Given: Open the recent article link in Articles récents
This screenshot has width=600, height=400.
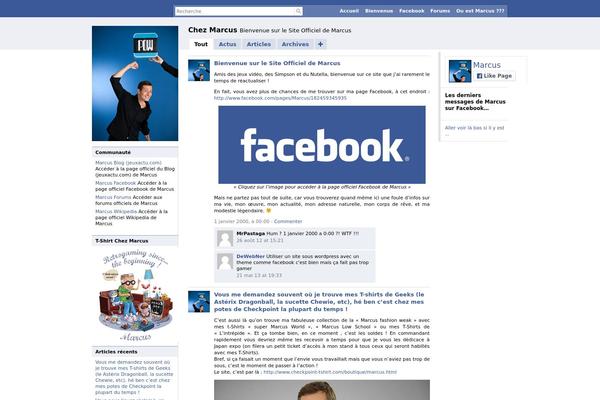Looking at the screenshot, I should (134, 377).
